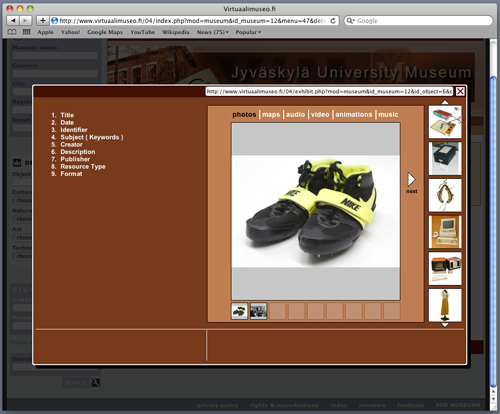Screen dimensions: 500x414
Task: Open Top Sites grid icon
Action: pyautogui.click(x=26, y=32)
